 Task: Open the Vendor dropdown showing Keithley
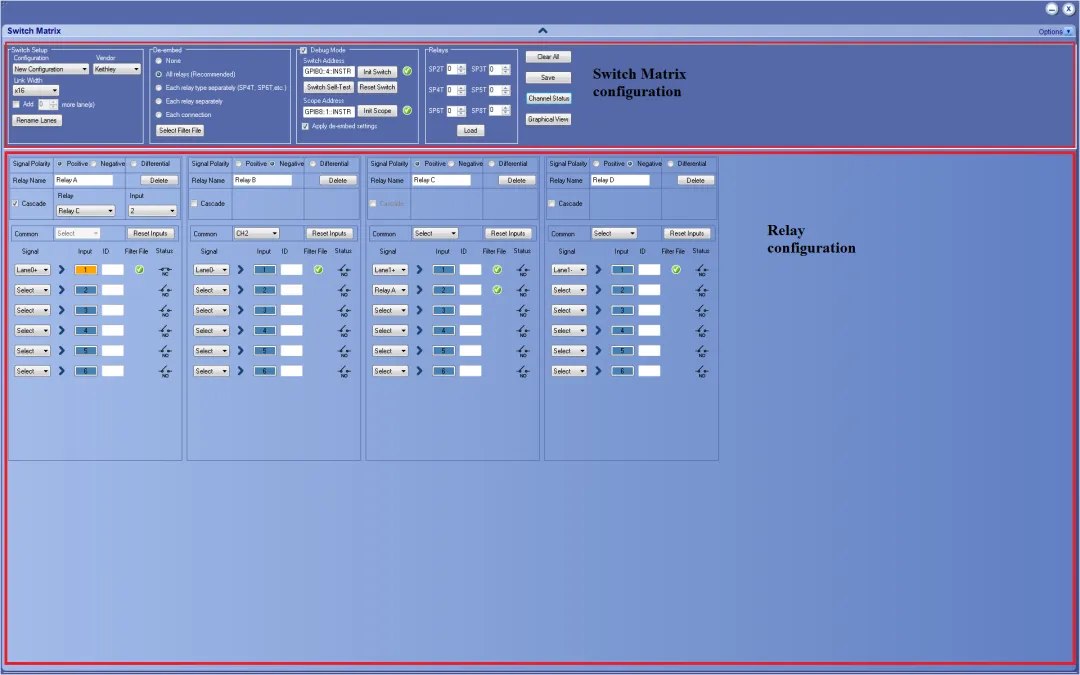[118, 69]
